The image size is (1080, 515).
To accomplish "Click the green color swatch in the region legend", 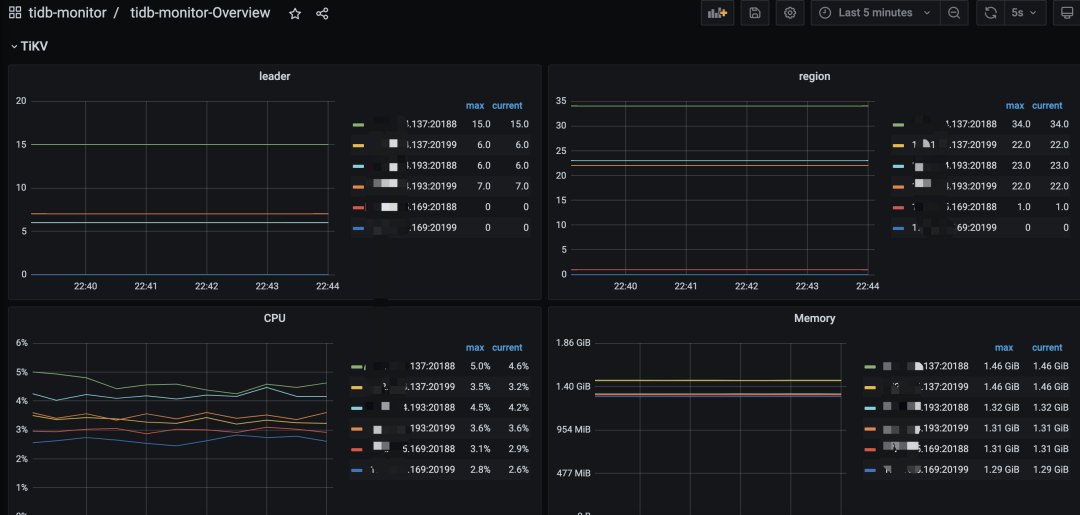I will [x=898, y=124].
